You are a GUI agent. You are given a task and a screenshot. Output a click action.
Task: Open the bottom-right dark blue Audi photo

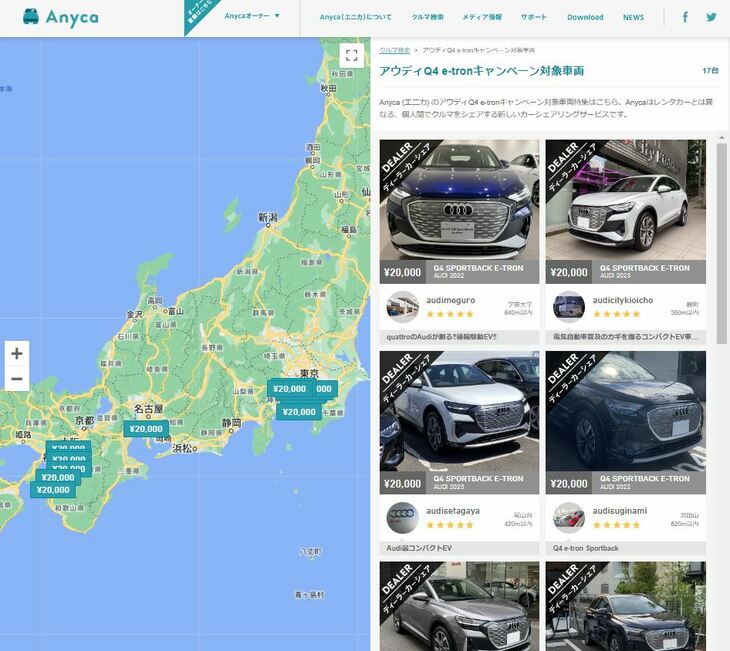coord(625,606)
